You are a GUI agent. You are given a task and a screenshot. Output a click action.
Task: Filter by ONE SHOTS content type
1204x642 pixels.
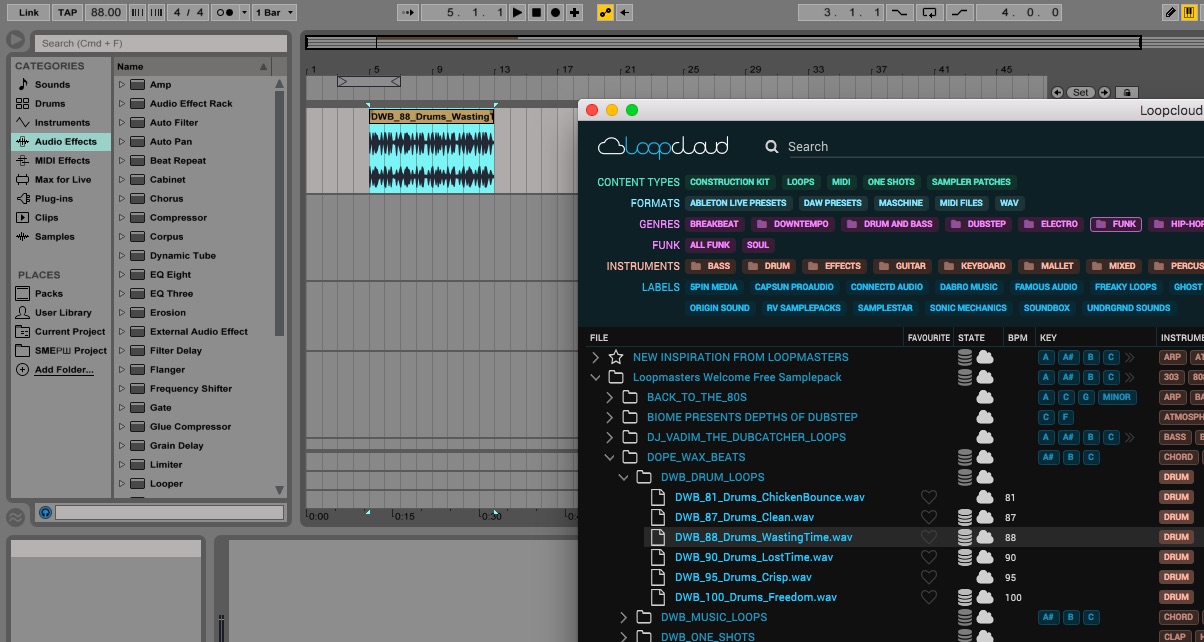(891, 182)
